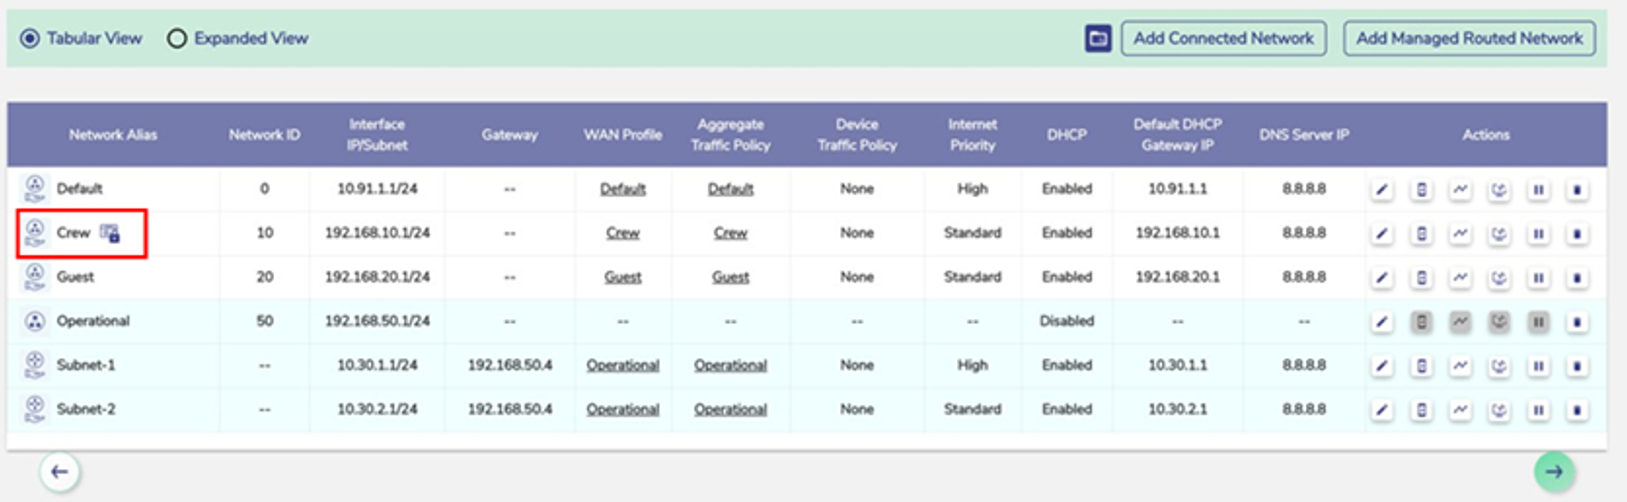Delete Subnet-2 using its trash icon
Image resolution: width=1627 pixels, height=502 pixels.
(x=1577, y=410)
